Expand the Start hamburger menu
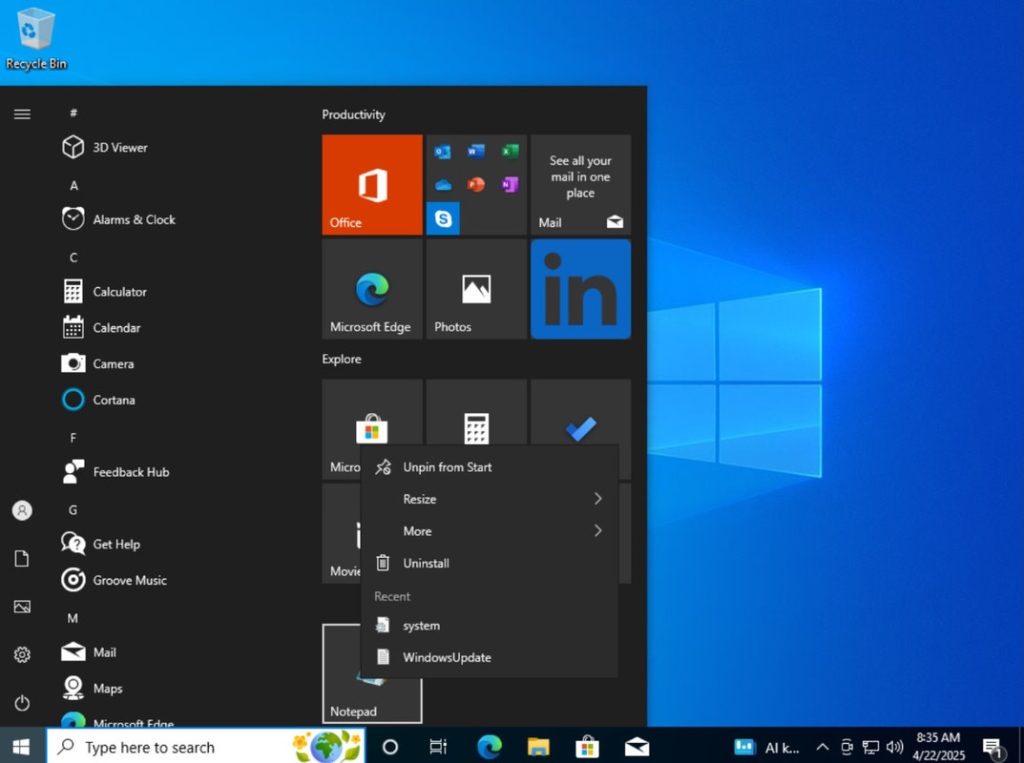Screen dimensions: 1024x763 coord(22,114)
